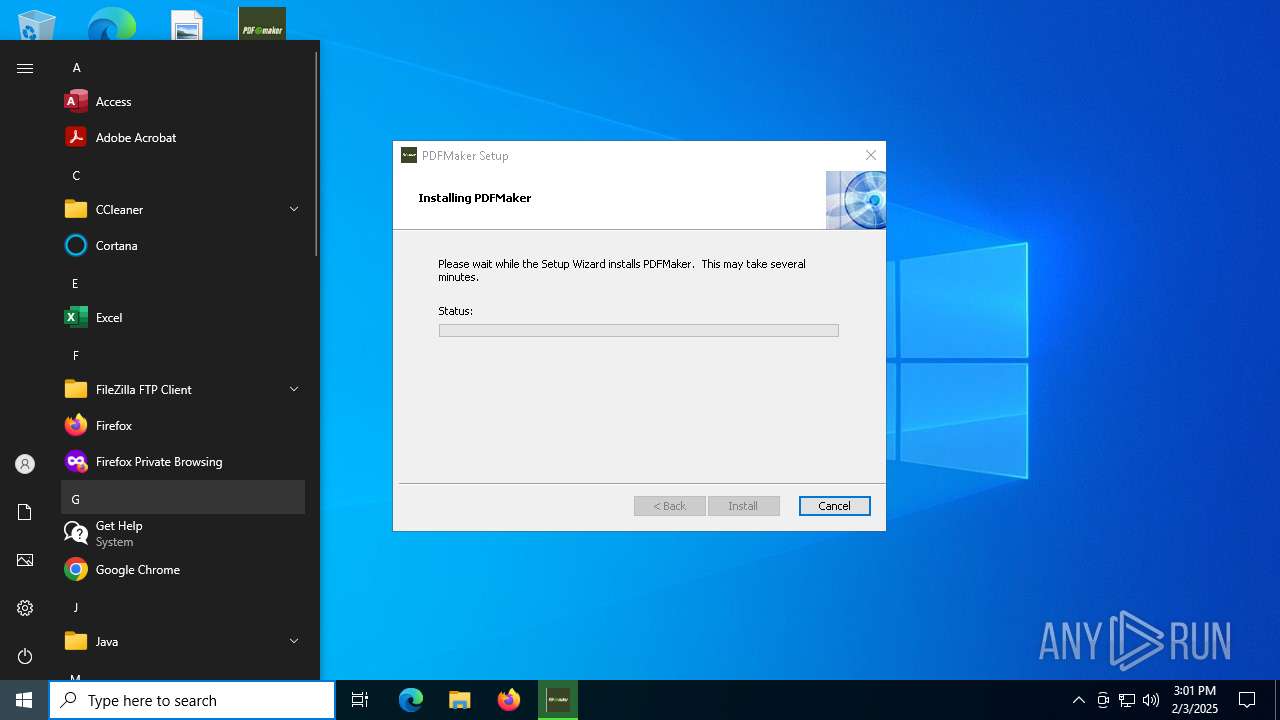The width and height of the screenshot is (1280, 720).
Task: Click the disabled Install button
Action: (x=743, y=506)
